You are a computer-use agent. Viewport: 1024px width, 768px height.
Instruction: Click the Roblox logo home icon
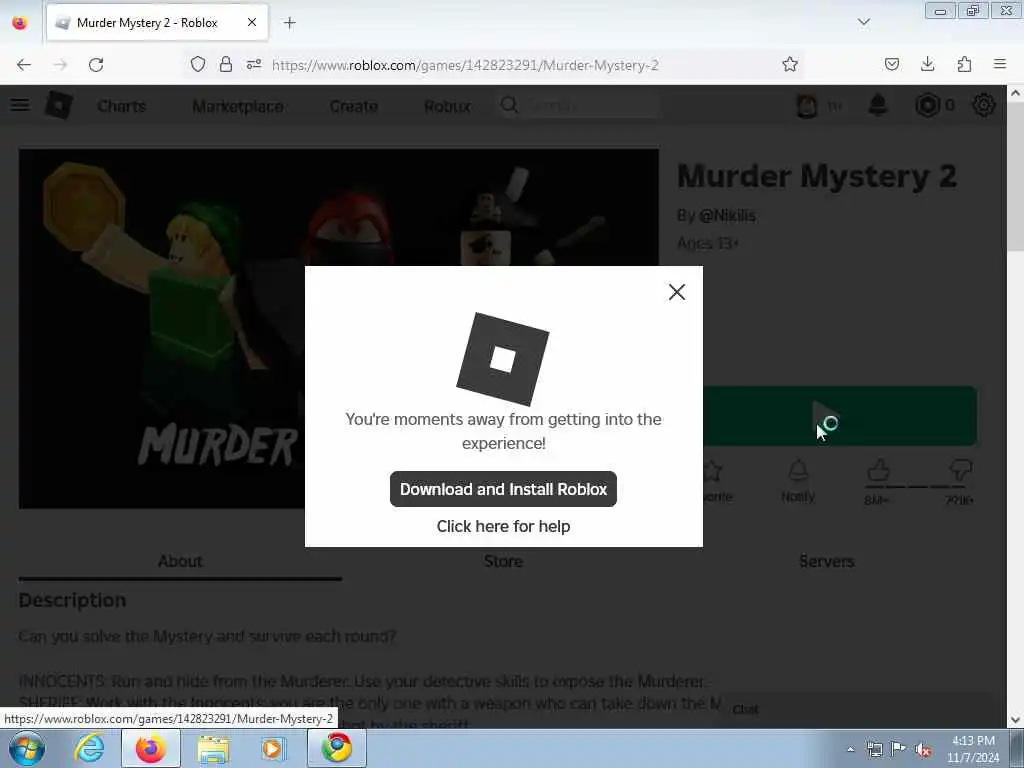59,105
